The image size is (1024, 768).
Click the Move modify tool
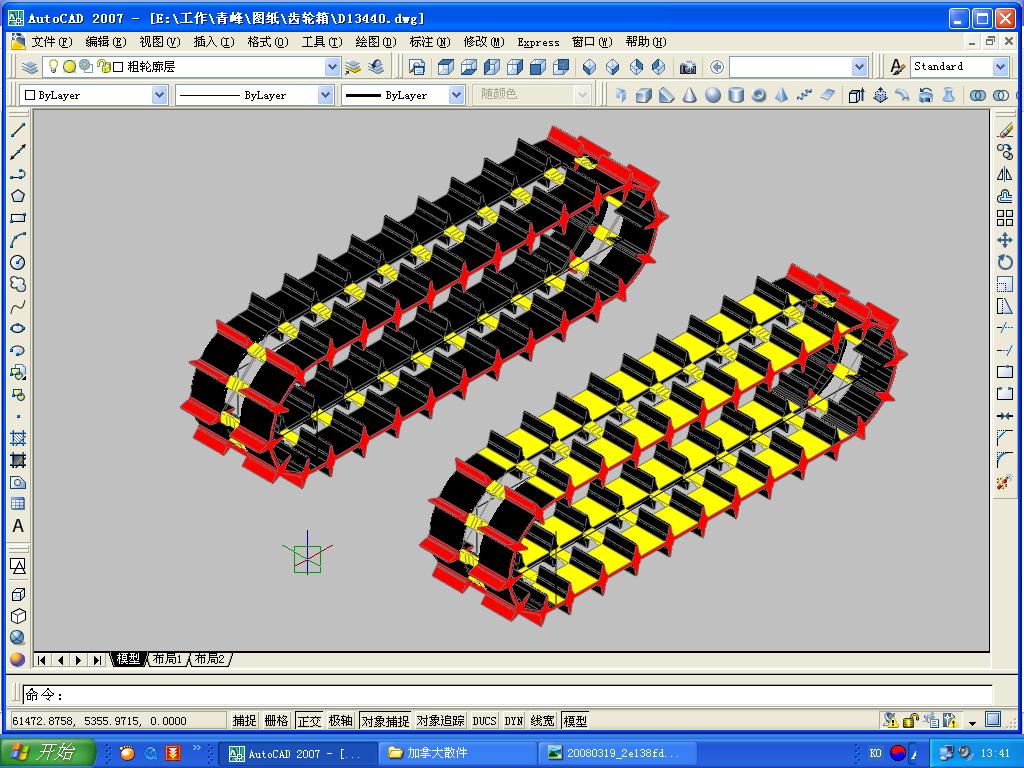click(1005, 240)
